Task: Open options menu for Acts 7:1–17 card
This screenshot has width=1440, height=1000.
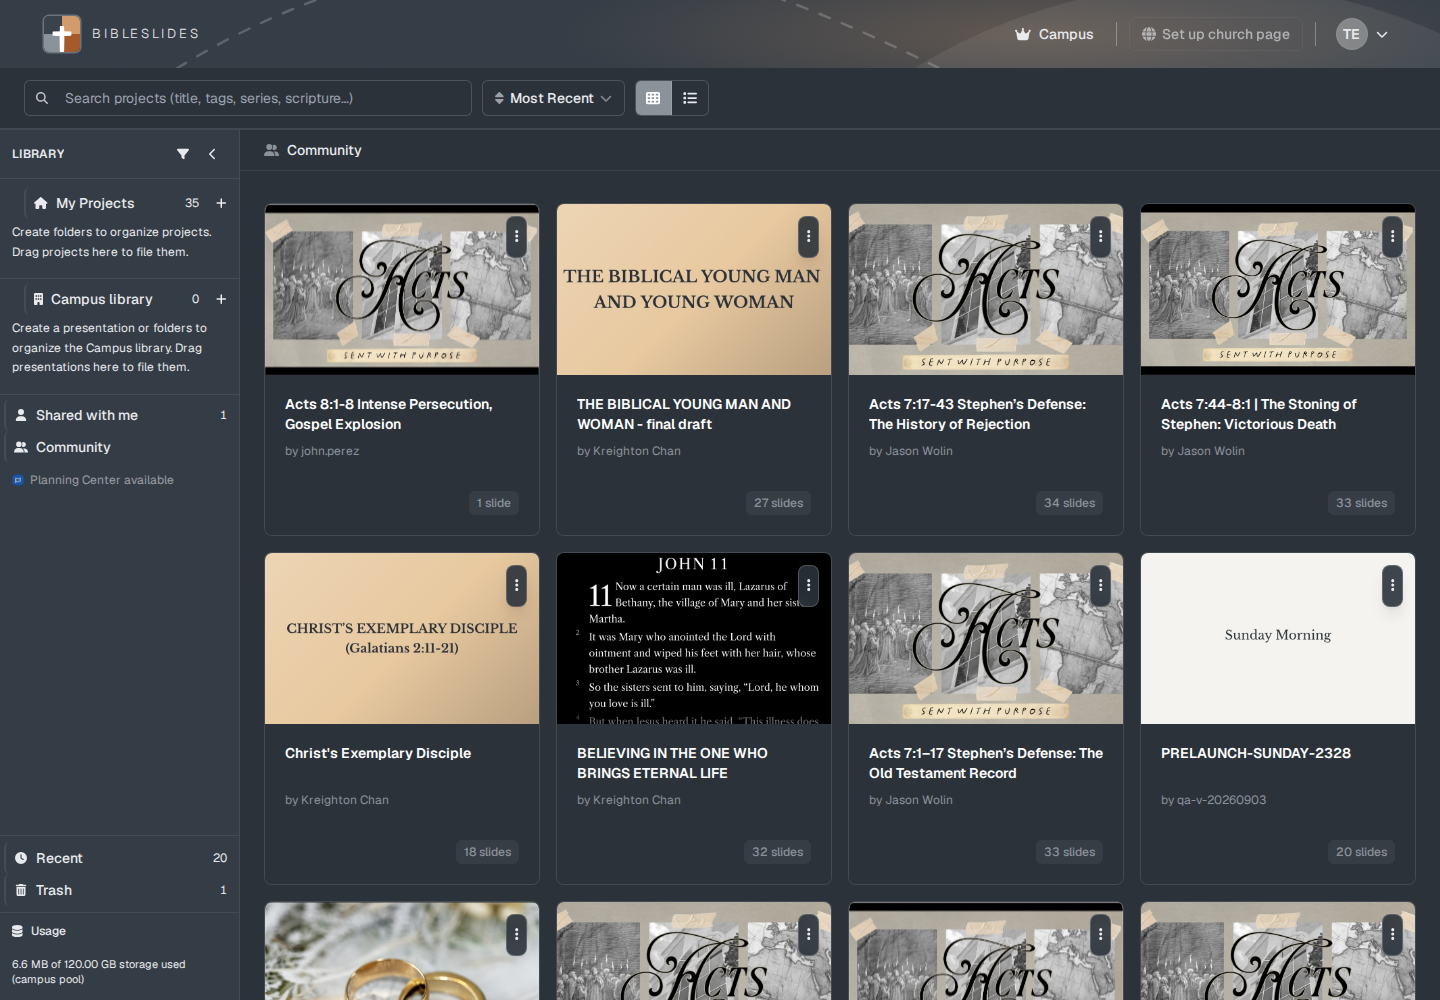Action: 1100,586
